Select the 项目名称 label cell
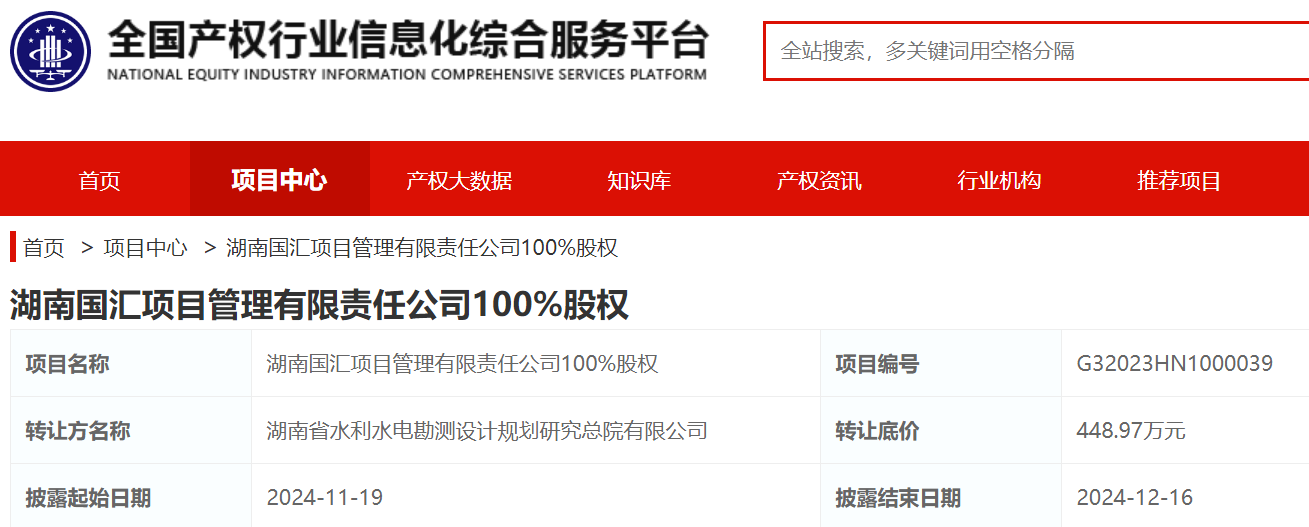The height and width of the screenshot is (527, 1309). (131, 363)
